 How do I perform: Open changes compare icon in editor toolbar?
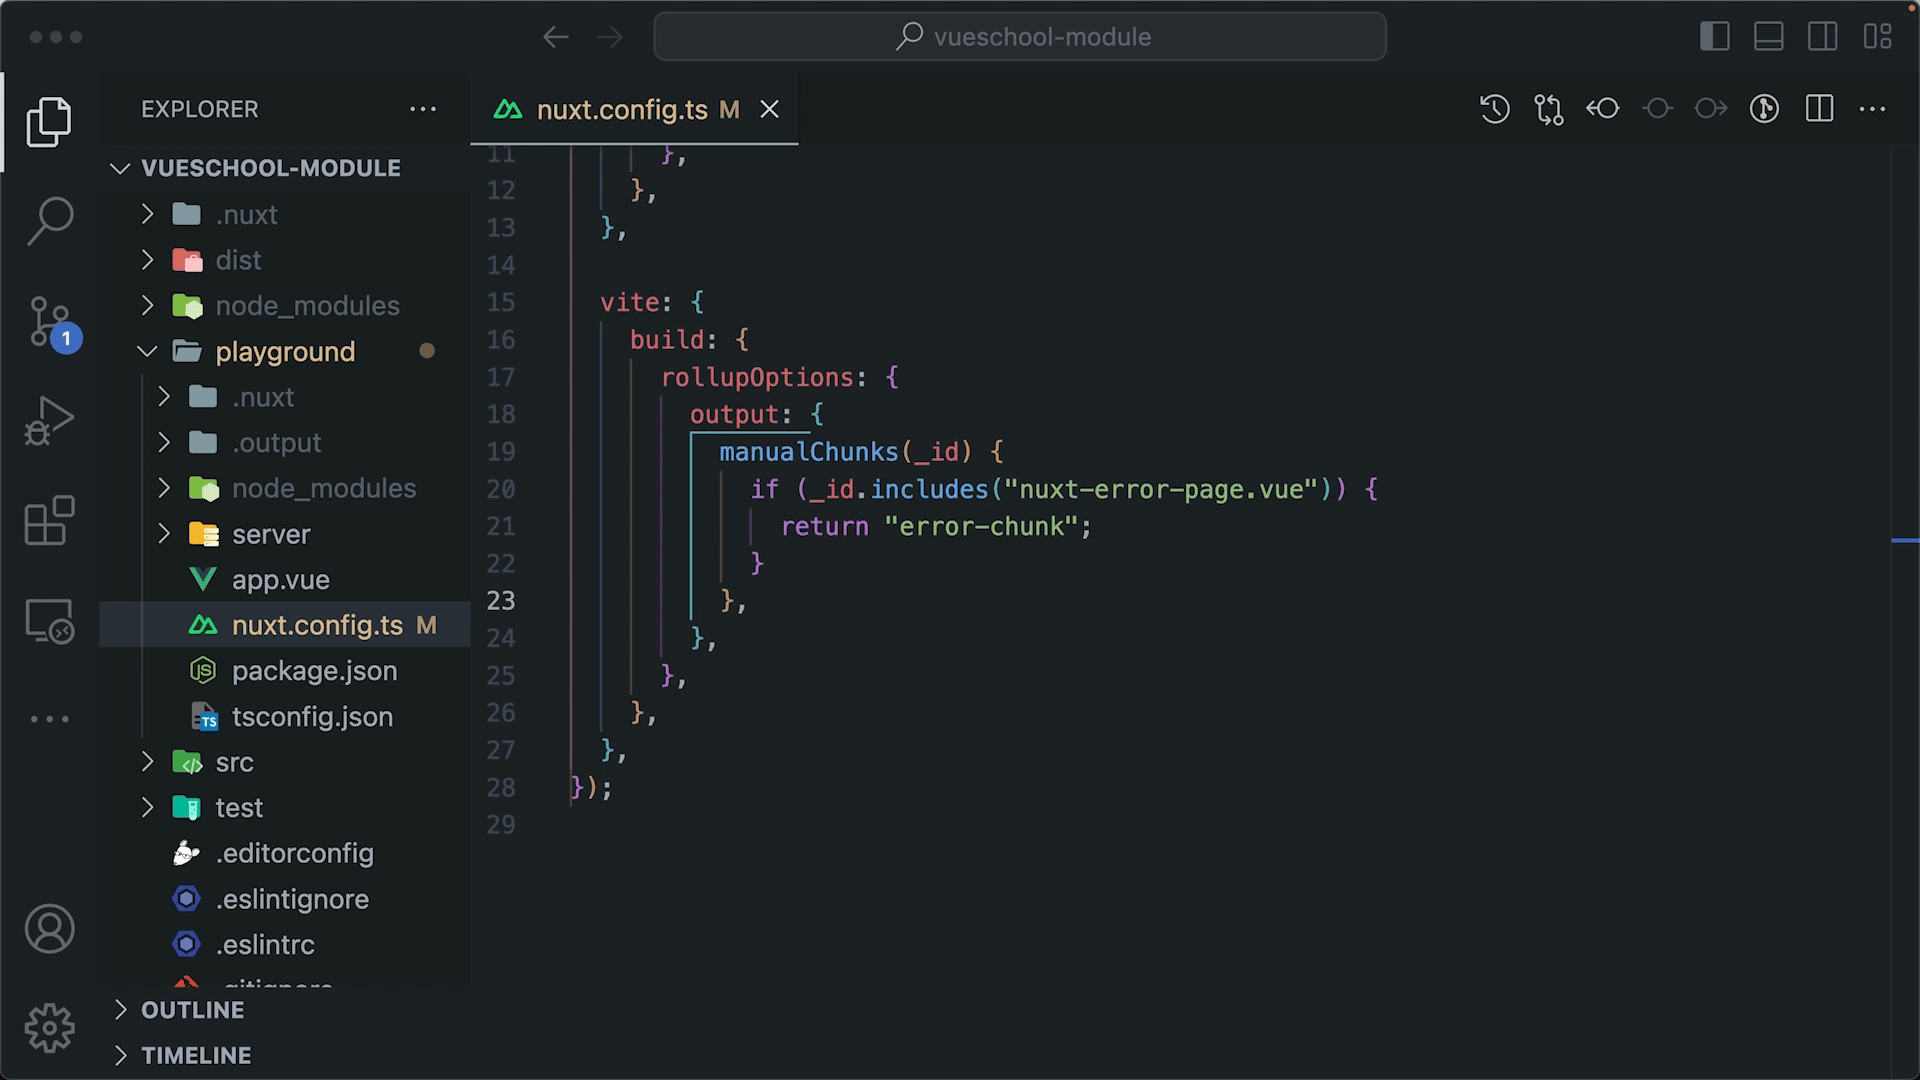[x=1549, y=109]
